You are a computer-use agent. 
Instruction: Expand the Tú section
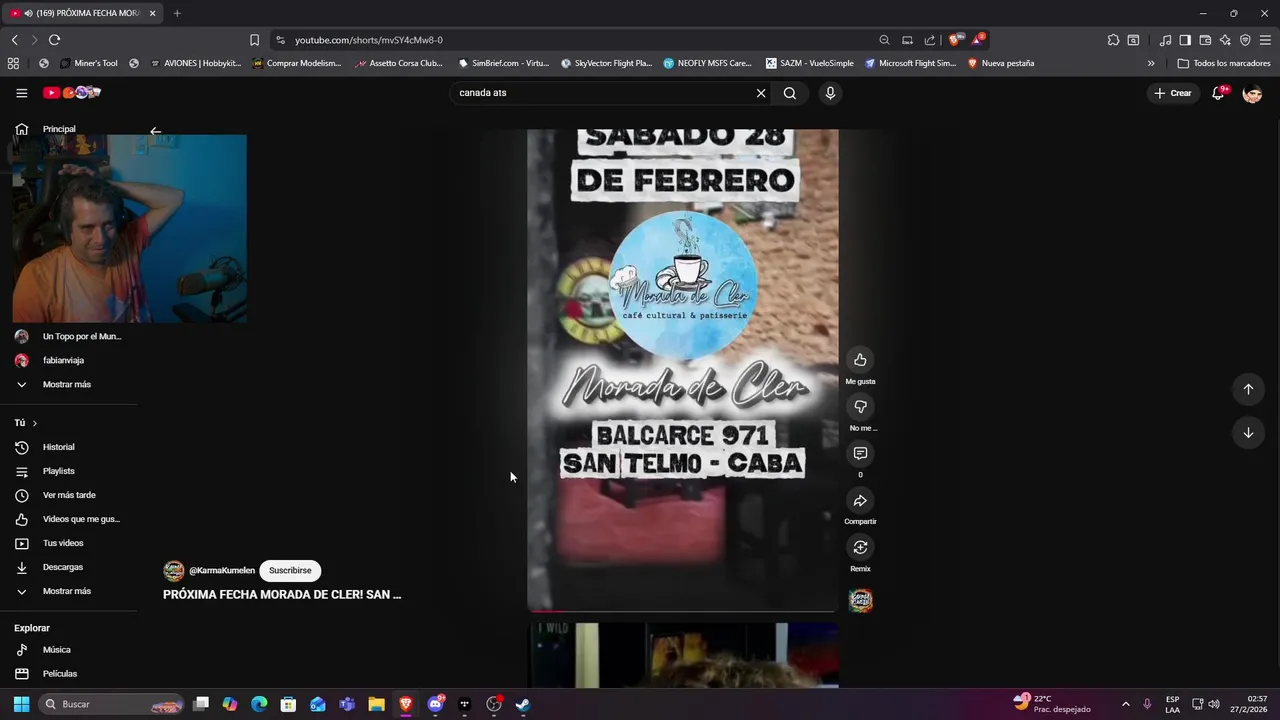click(x=26, y=423)
